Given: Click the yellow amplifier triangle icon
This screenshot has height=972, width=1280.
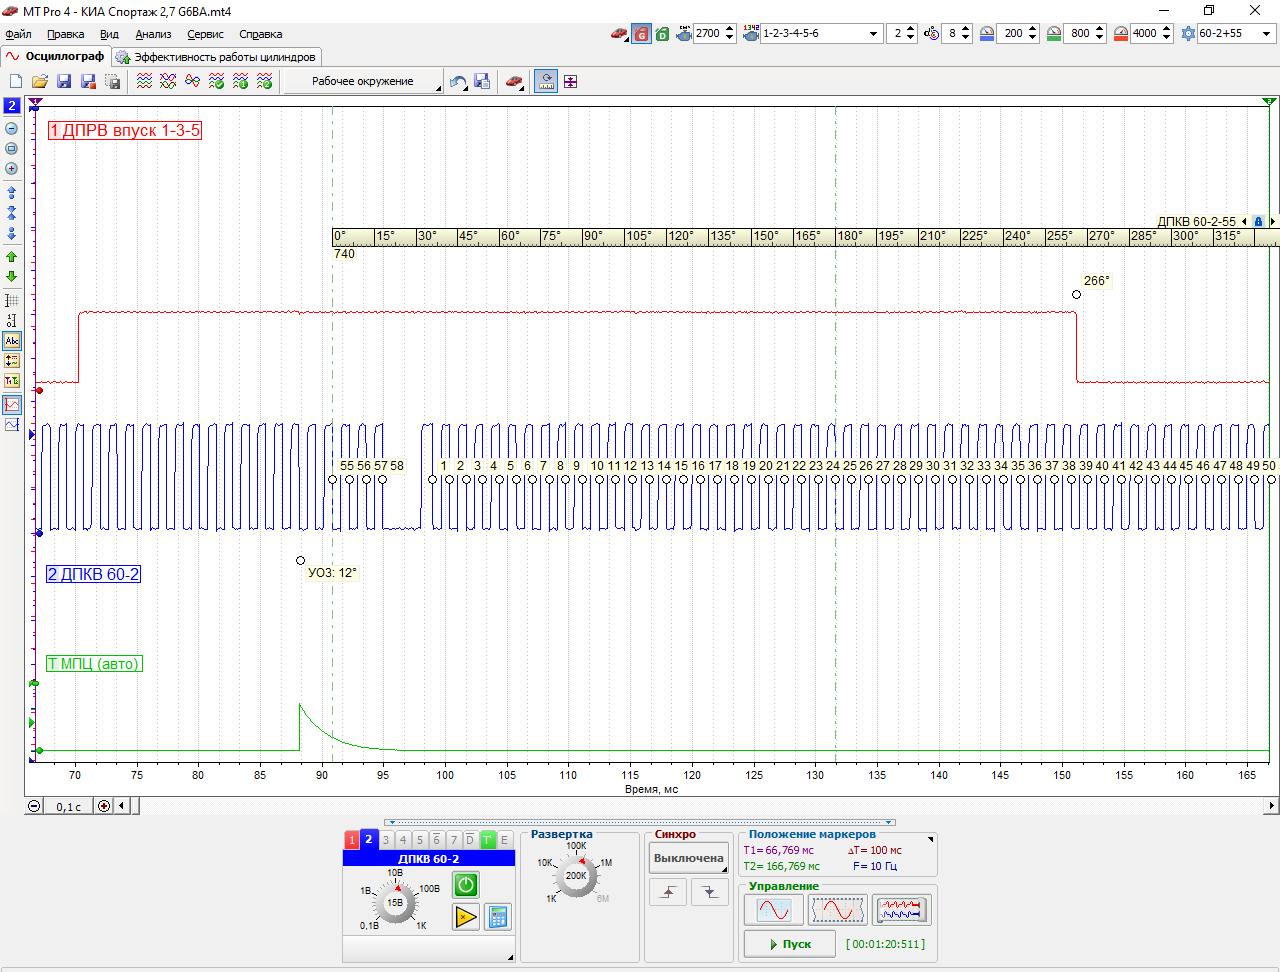Looking at the screenshot, I should (x=466, y=917).
